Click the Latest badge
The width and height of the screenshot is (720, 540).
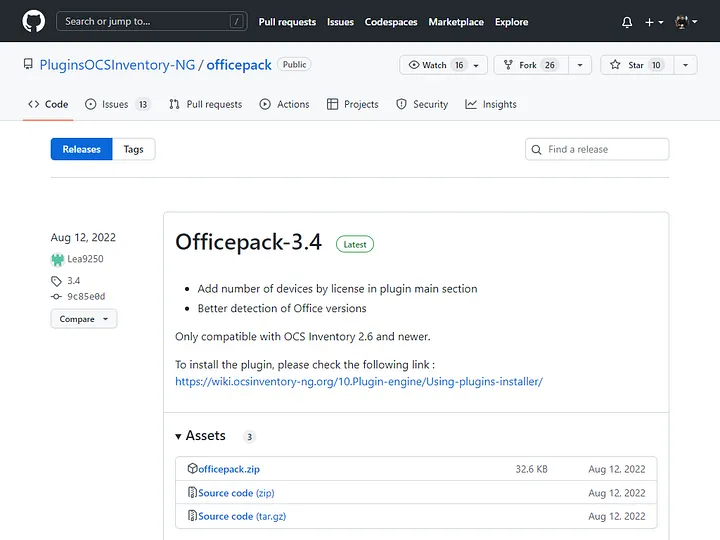[355, 244]
